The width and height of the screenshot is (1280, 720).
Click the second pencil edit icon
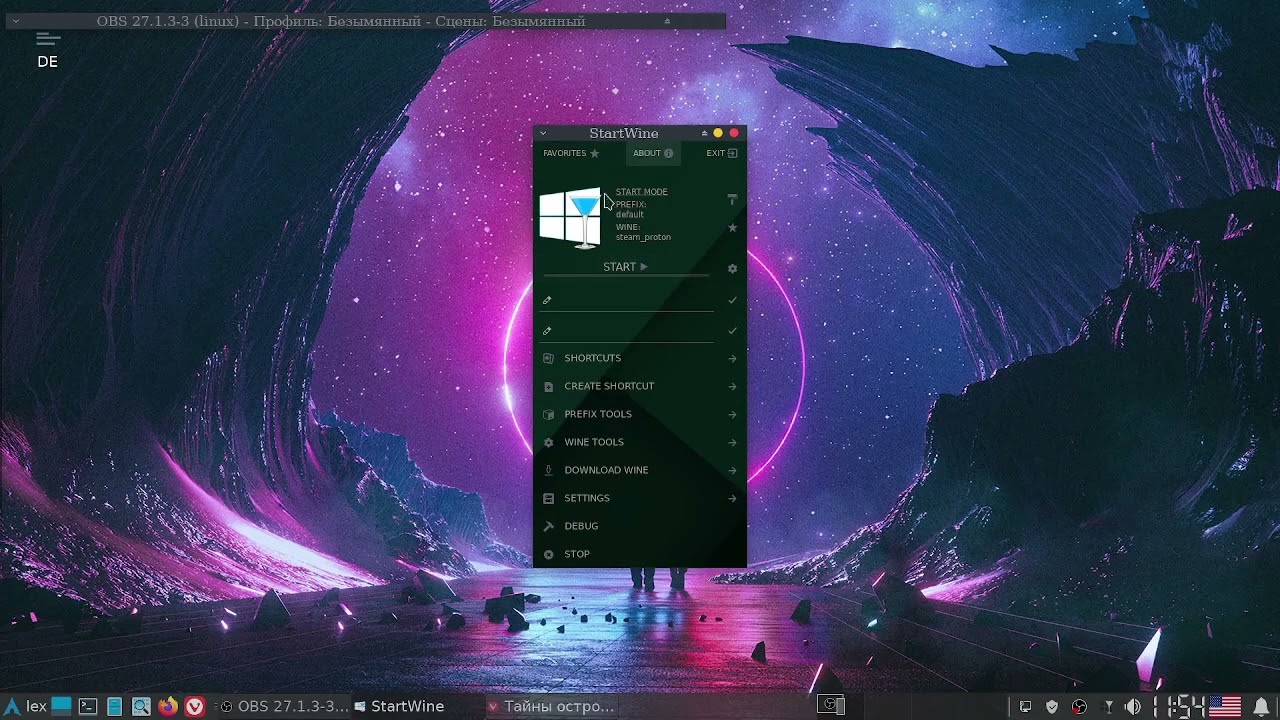click(x=547, y=331)
